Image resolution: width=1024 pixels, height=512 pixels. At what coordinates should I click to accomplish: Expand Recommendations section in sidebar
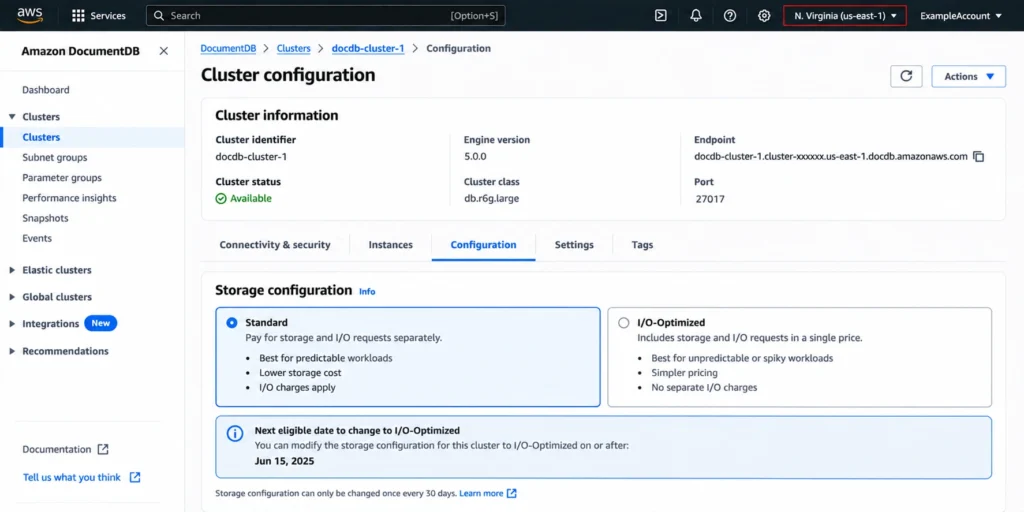[x=12, y=351]
